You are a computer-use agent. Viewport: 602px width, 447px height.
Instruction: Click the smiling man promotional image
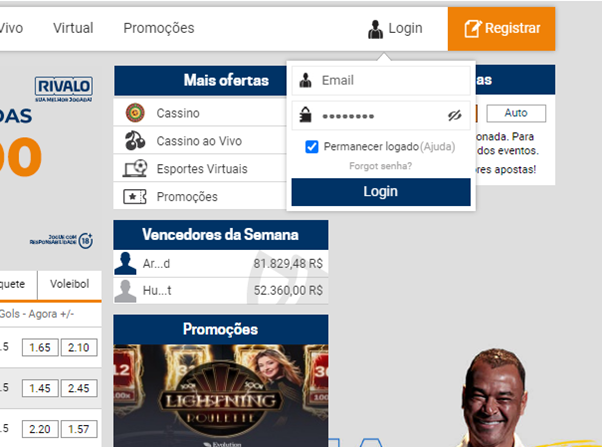[495, 398]
